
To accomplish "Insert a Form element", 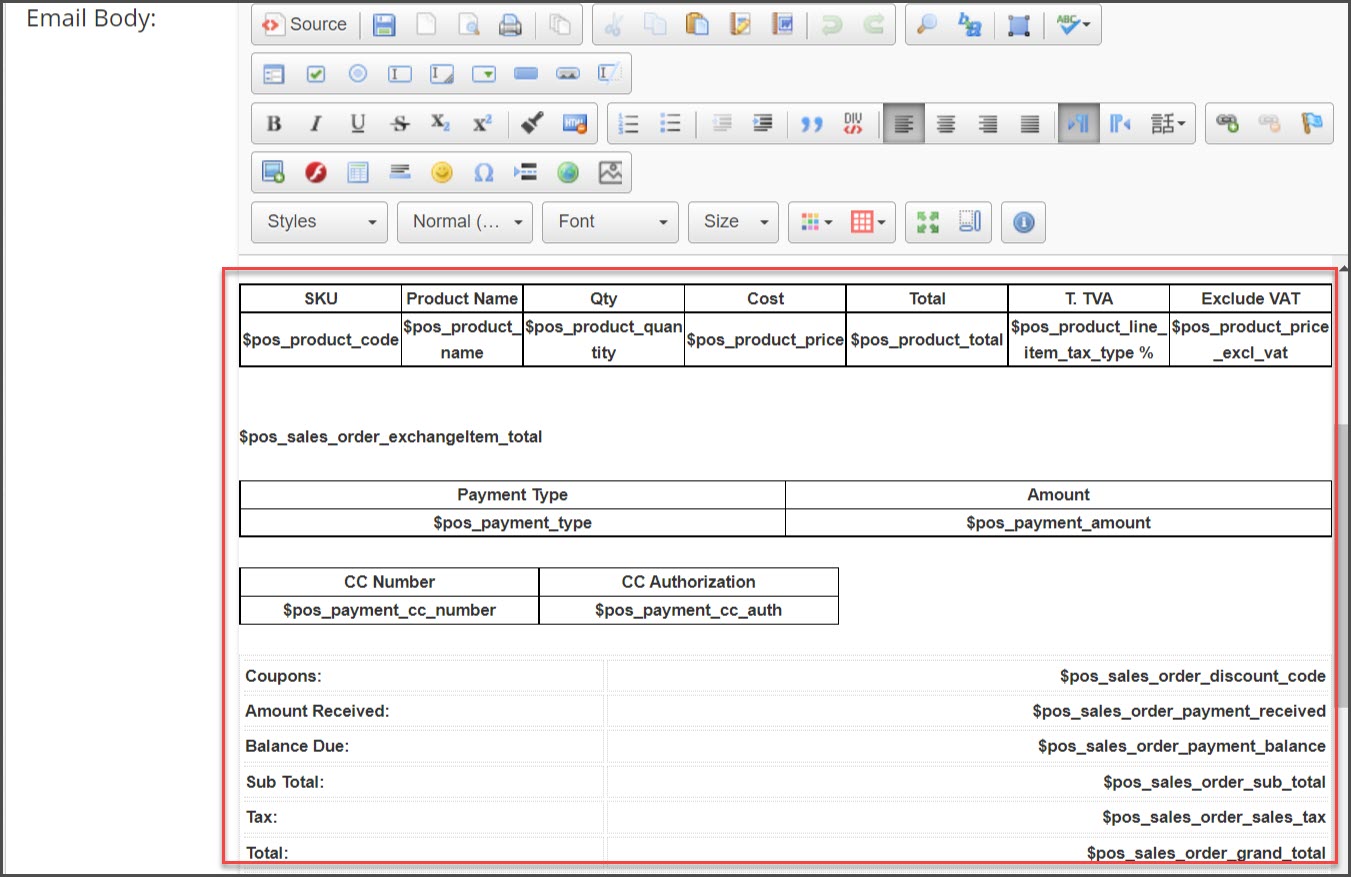I will tap(274, 74).
